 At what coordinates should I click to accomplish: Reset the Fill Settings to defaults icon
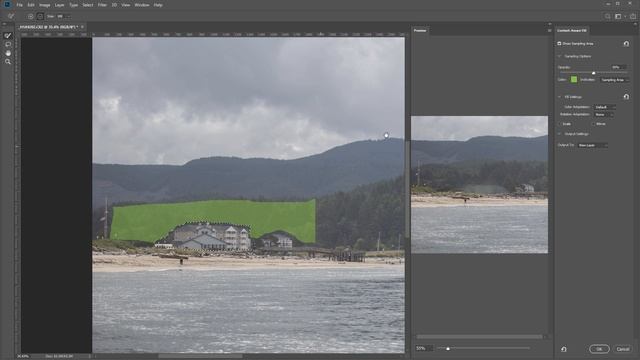[x=627, y=97]
